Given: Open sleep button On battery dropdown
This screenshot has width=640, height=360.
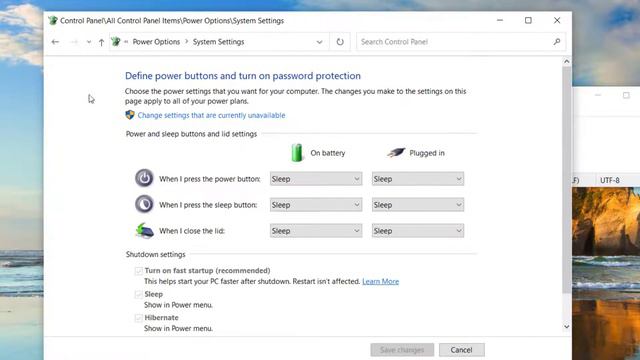Looking at the screenshot, I should (316, 205).
